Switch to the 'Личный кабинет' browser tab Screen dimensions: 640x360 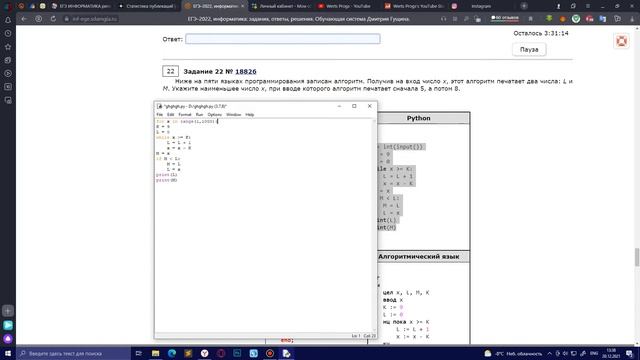tap(282, 6)
